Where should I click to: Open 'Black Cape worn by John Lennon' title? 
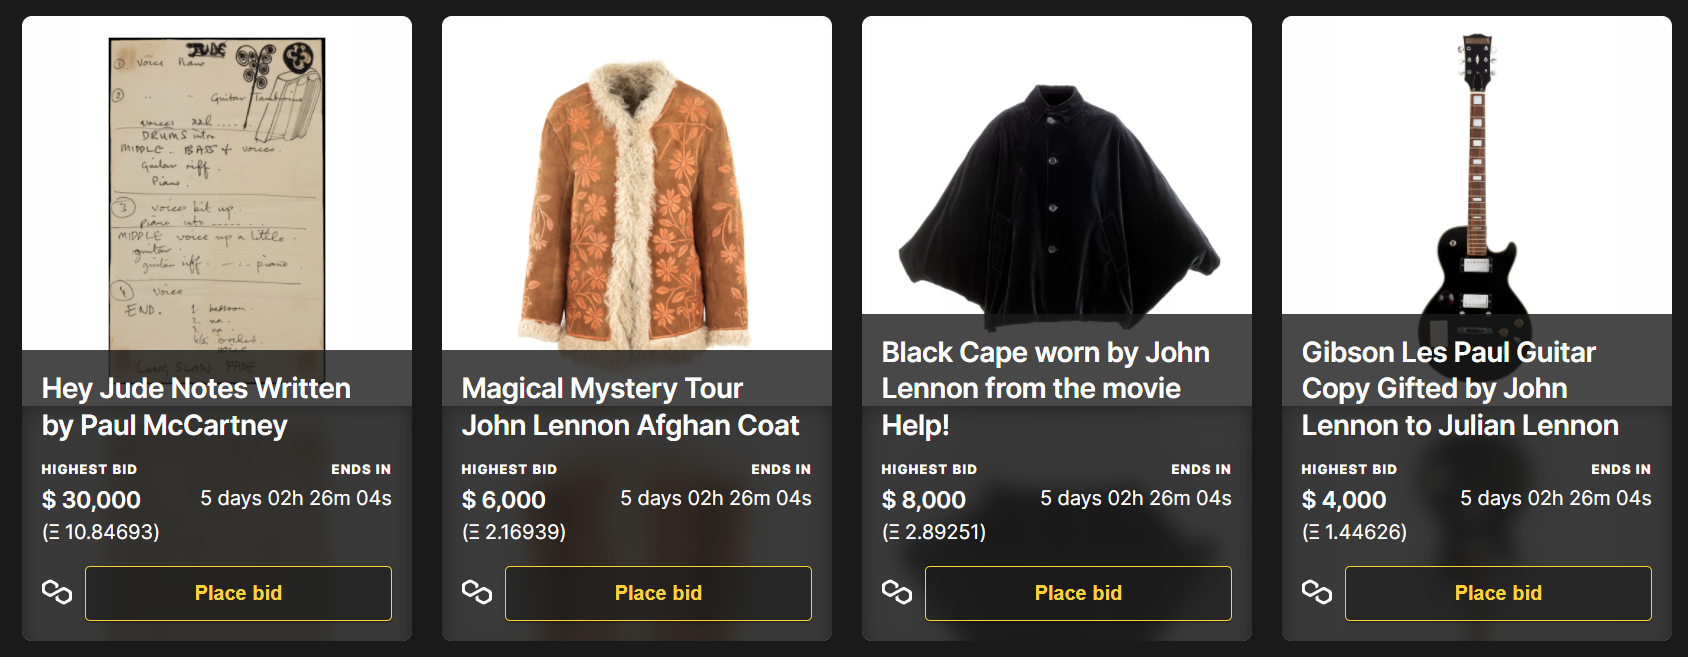[x=1045, y=388]
